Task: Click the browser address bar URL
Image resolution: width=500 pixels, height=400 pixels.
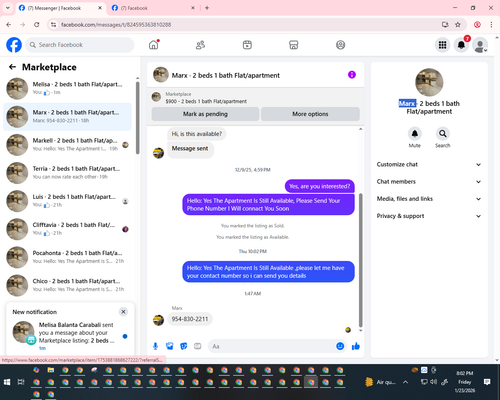Action: click(116, 25)
